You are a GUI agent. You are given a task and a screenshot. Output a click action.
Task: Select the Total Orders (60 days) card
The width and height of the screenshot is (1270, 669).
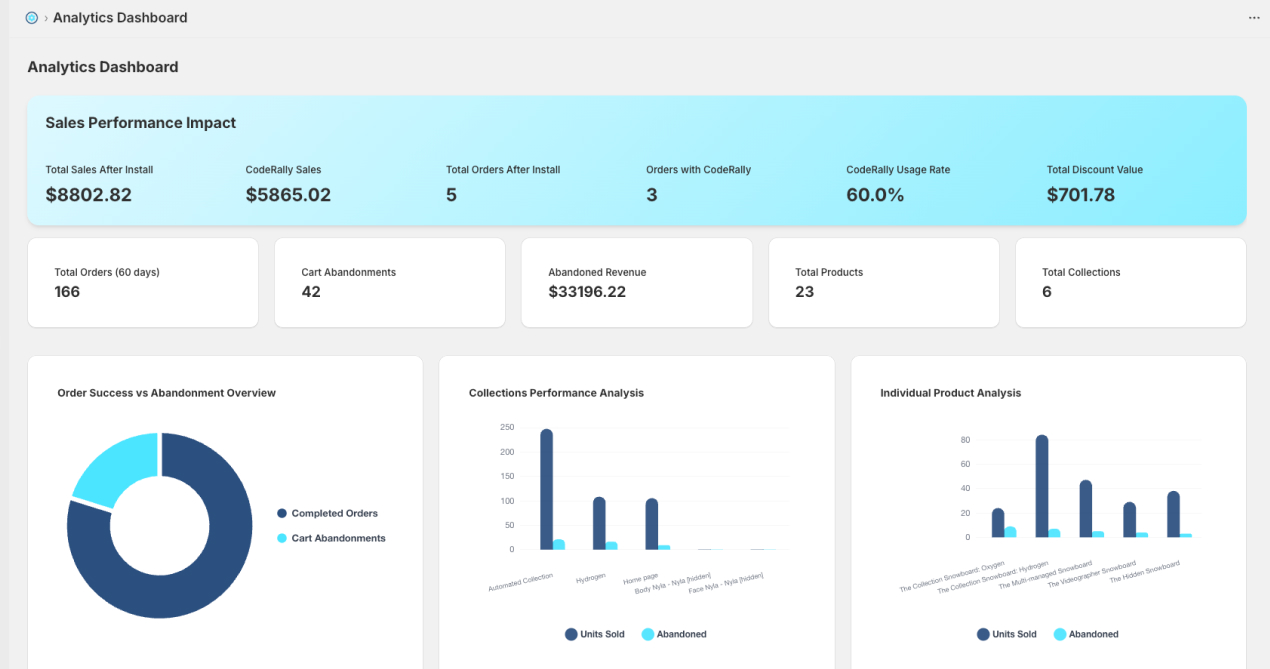point(143,282)
